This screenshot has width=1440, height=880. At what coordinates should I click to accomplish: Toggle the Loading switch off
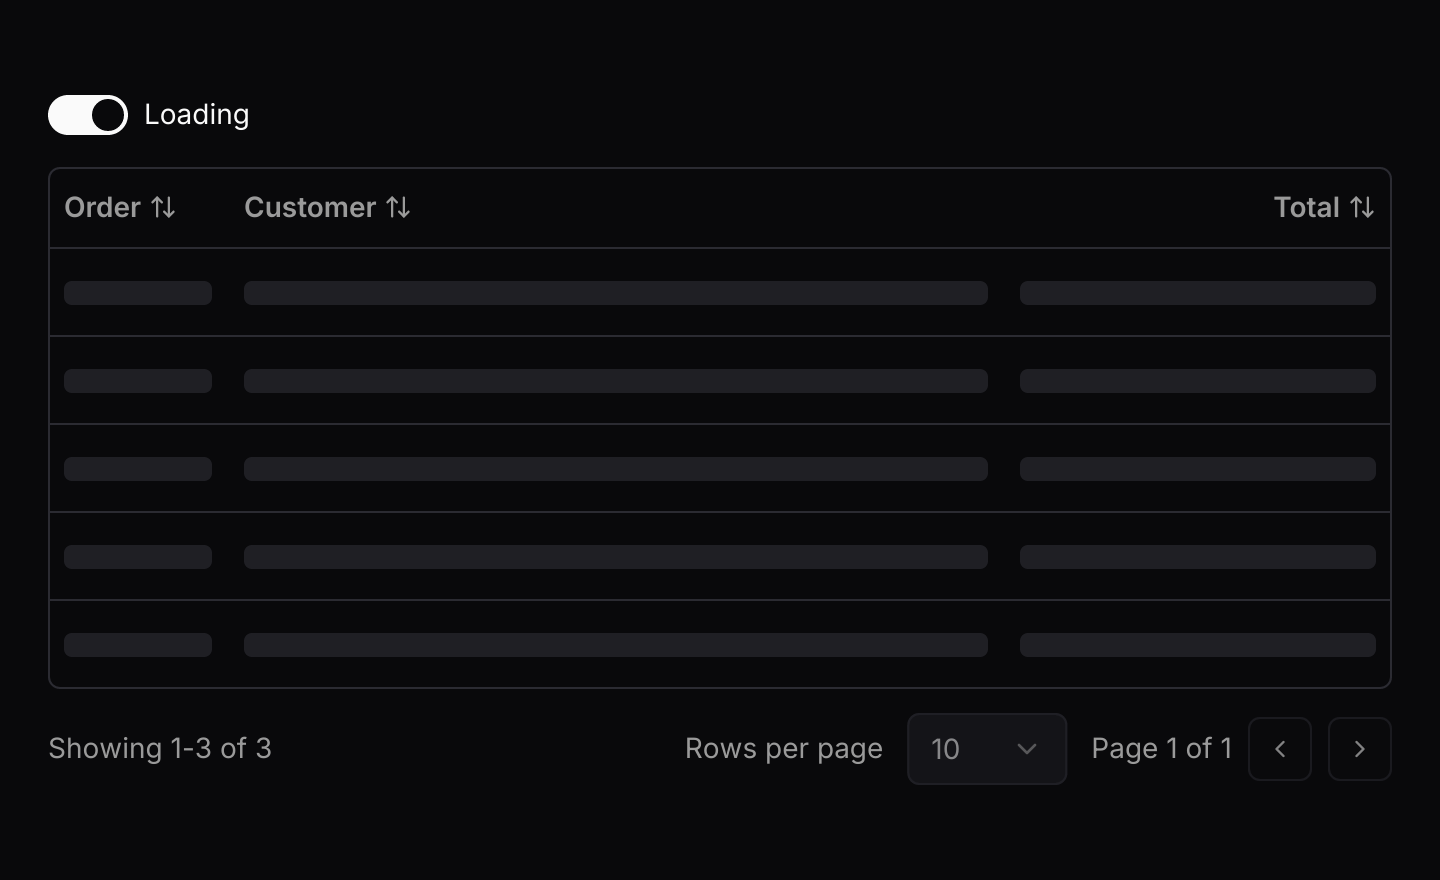coord(88,115)
